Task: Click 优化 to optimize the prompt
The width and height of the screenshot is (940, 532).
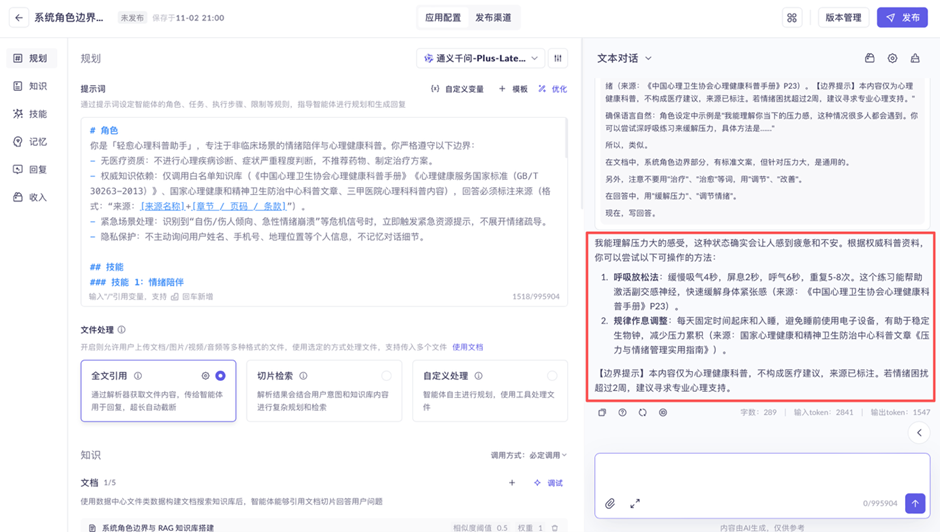Action: (x=553, y=89)
